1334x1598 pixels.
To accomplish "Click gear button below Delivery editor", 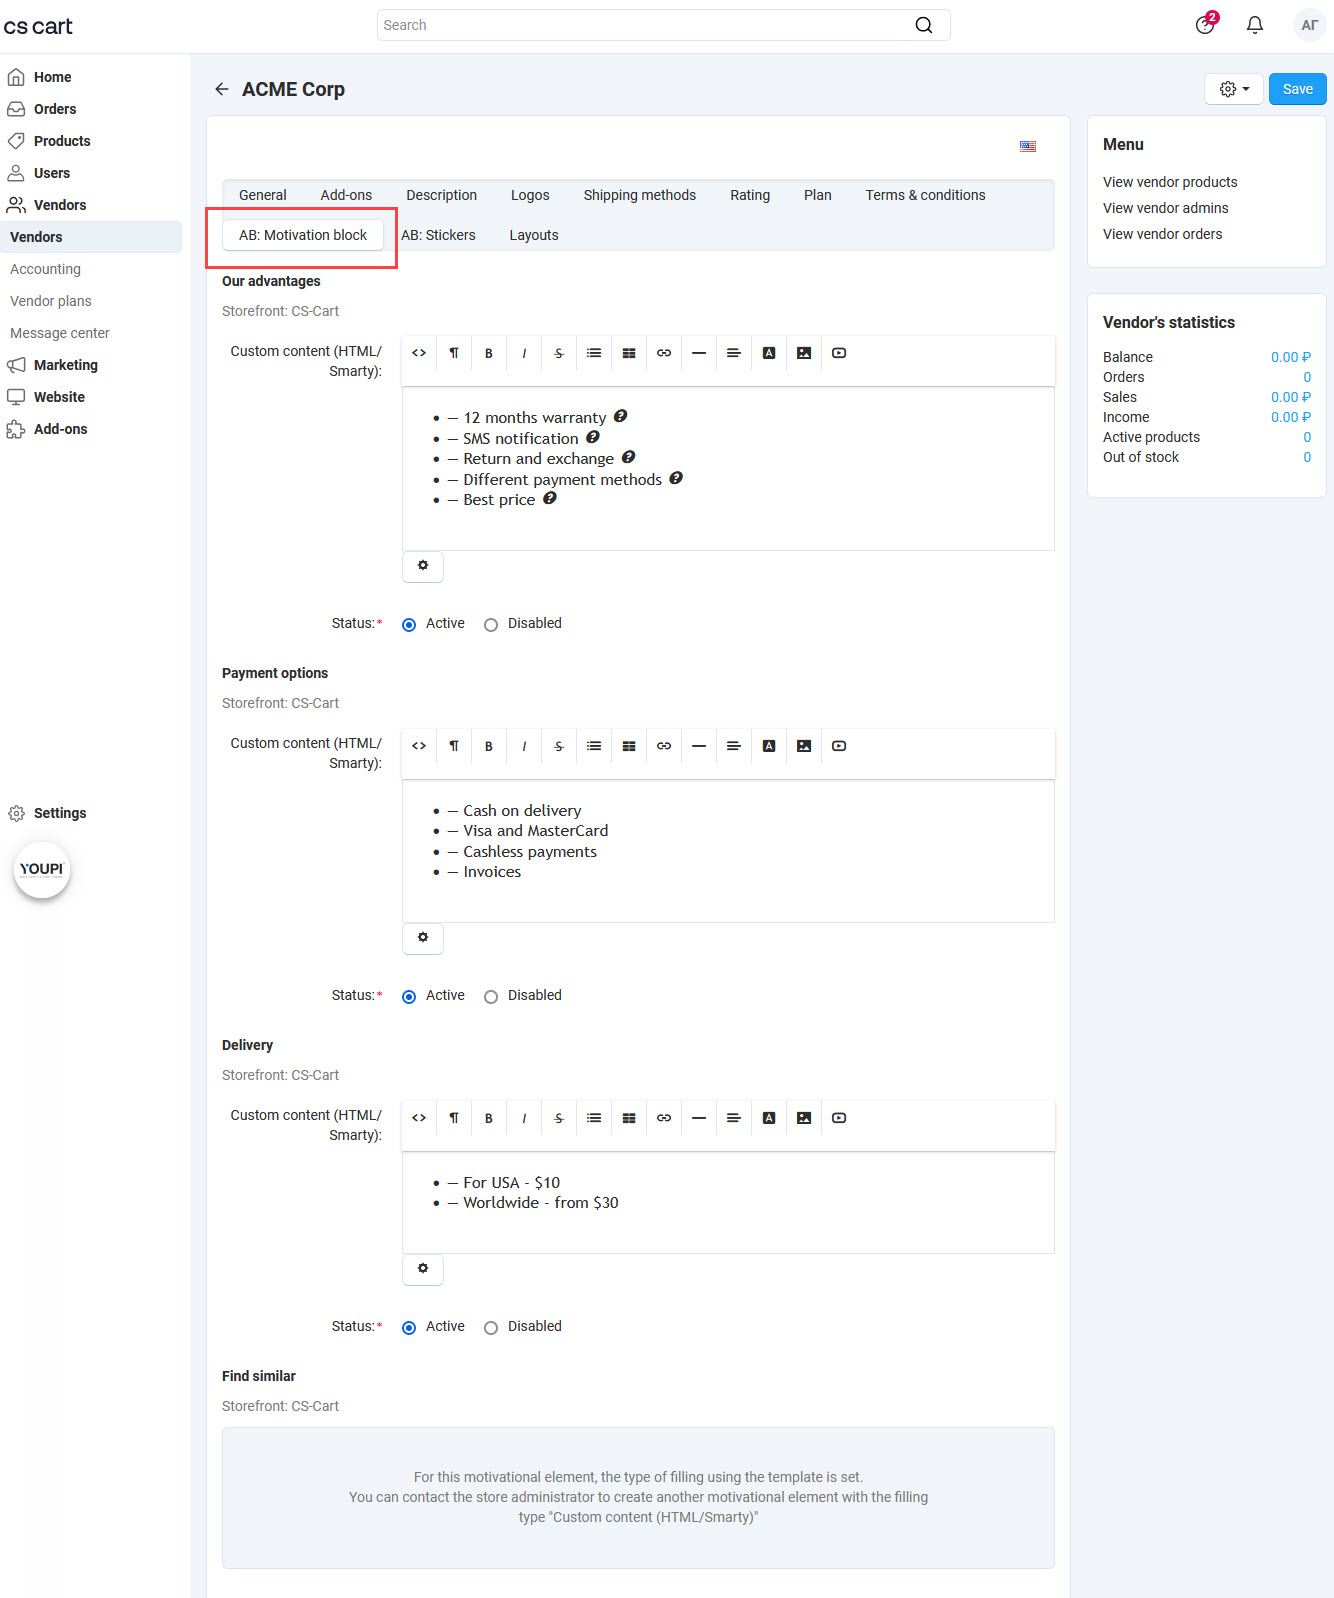I will coord(423,1268).
